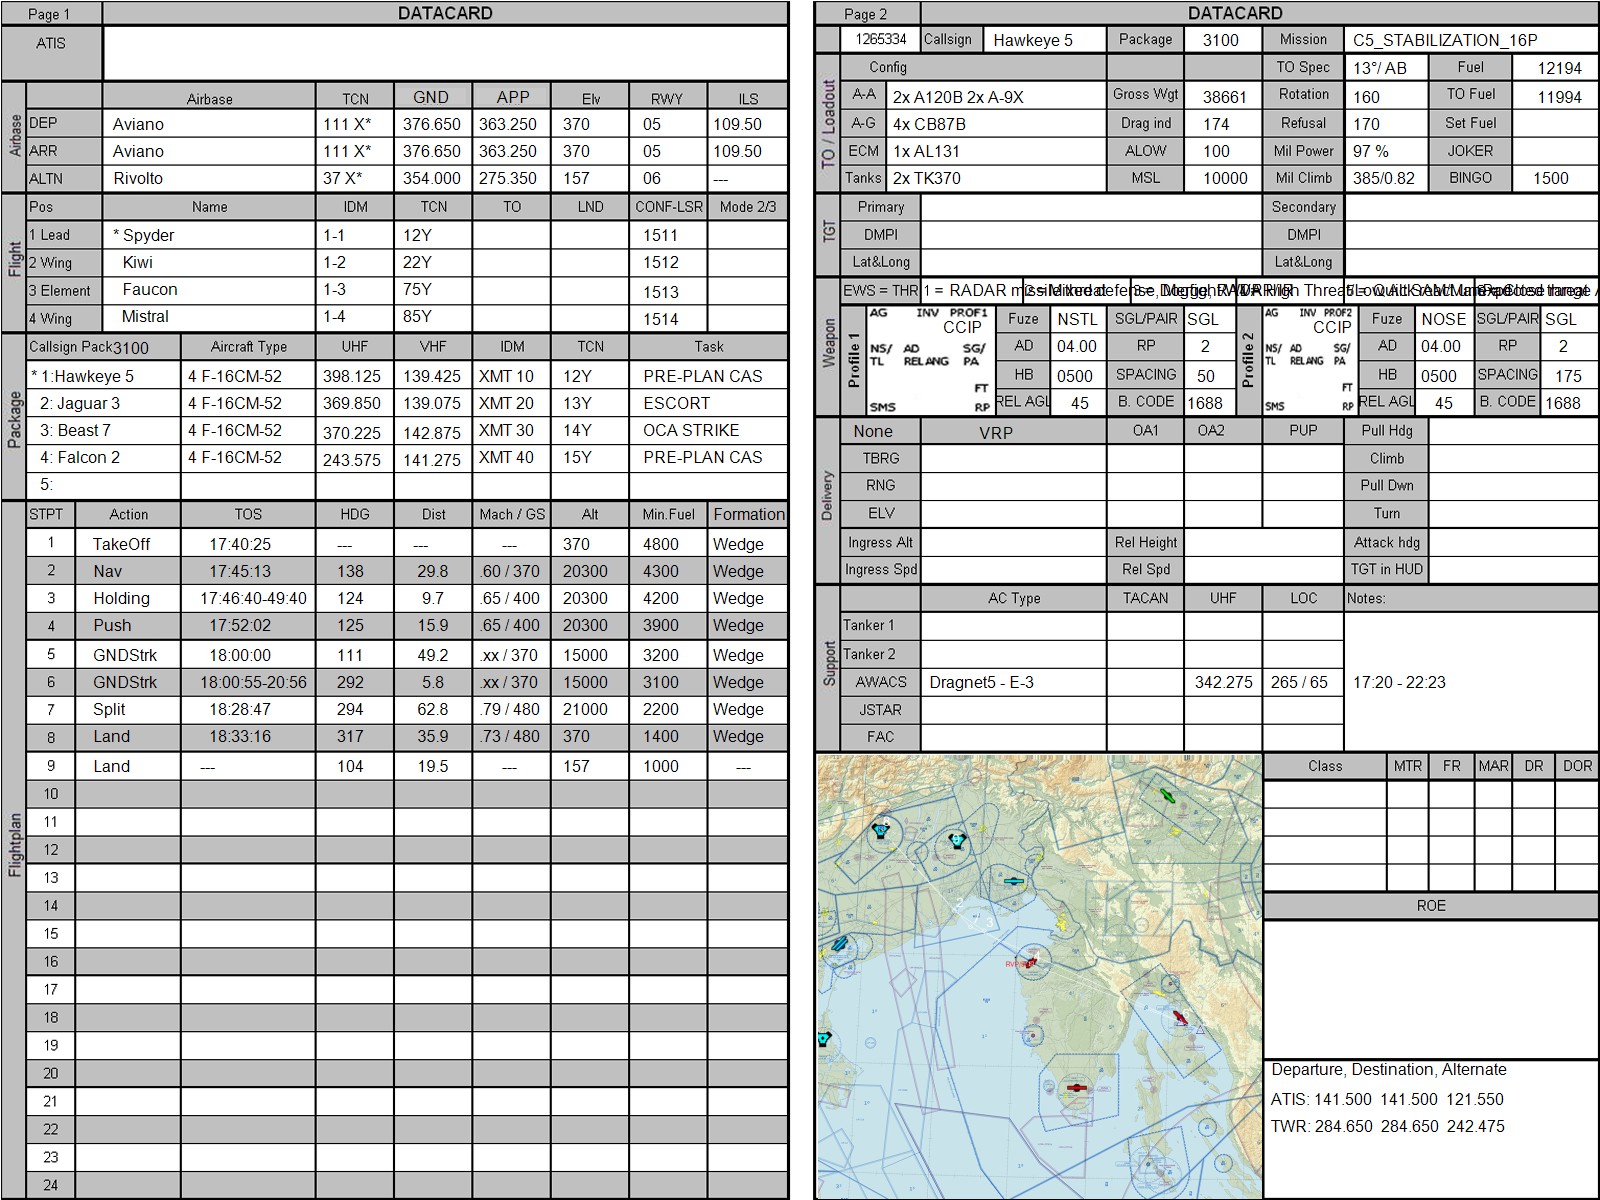Click the cyan diagonal double-runway icon on map
Image resolution: width=1600 pixels, height=1200 pixels.
[839, 944]
